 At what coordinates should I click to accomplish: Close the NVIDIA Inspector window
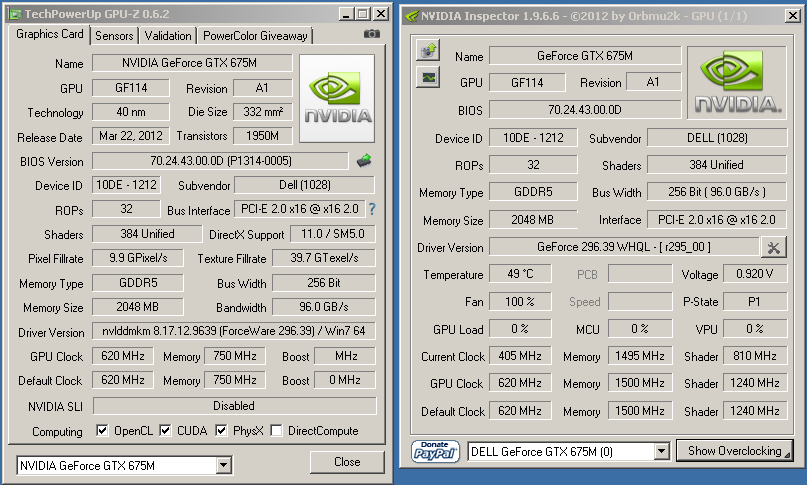793,16
